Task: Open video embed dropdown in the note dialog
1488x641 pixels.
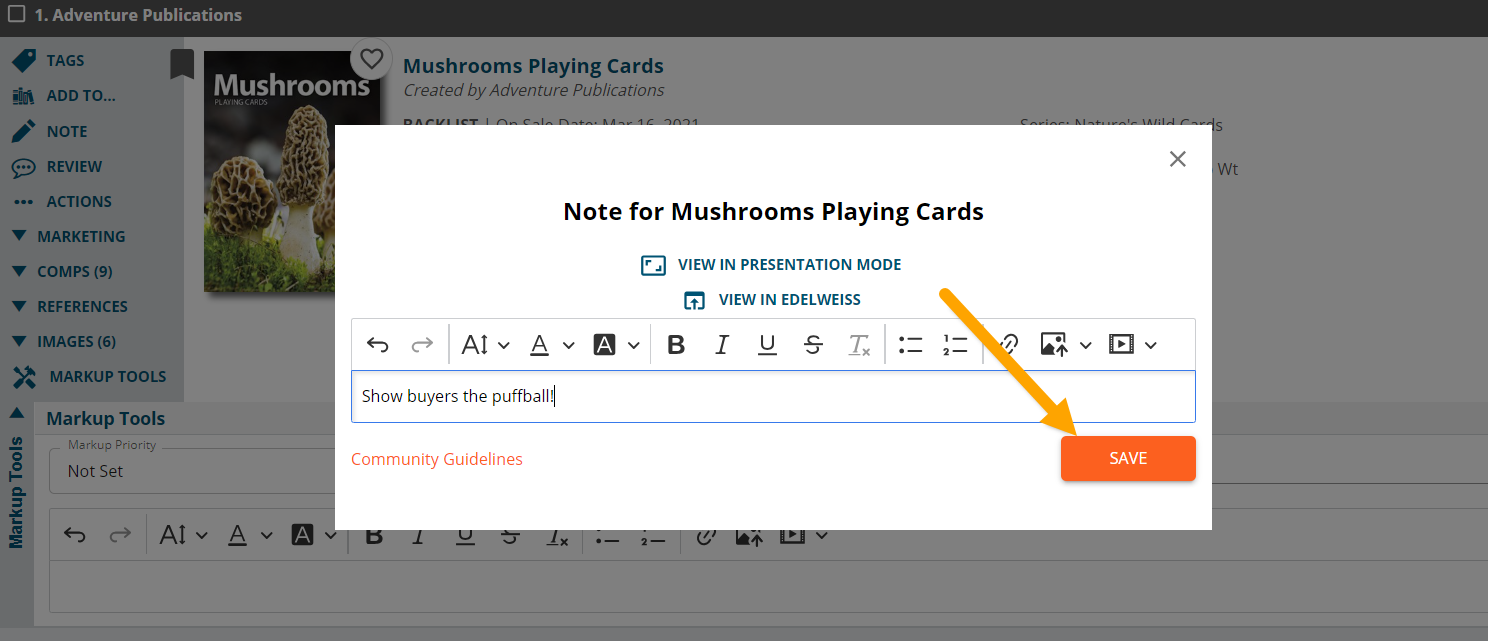Action: tap(1133, 345)
